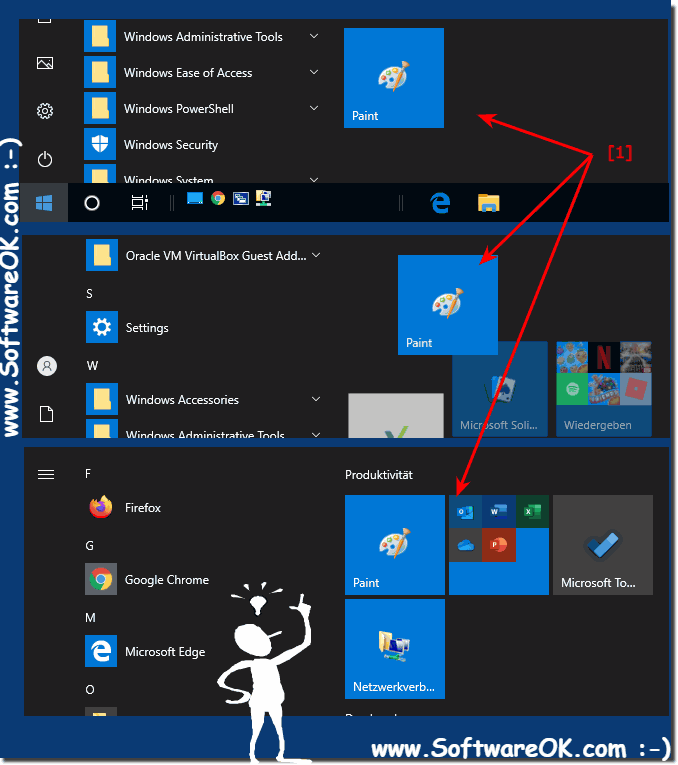Open the Microsoft To... tile
678x765 pixels.
[x=603, y=545]
